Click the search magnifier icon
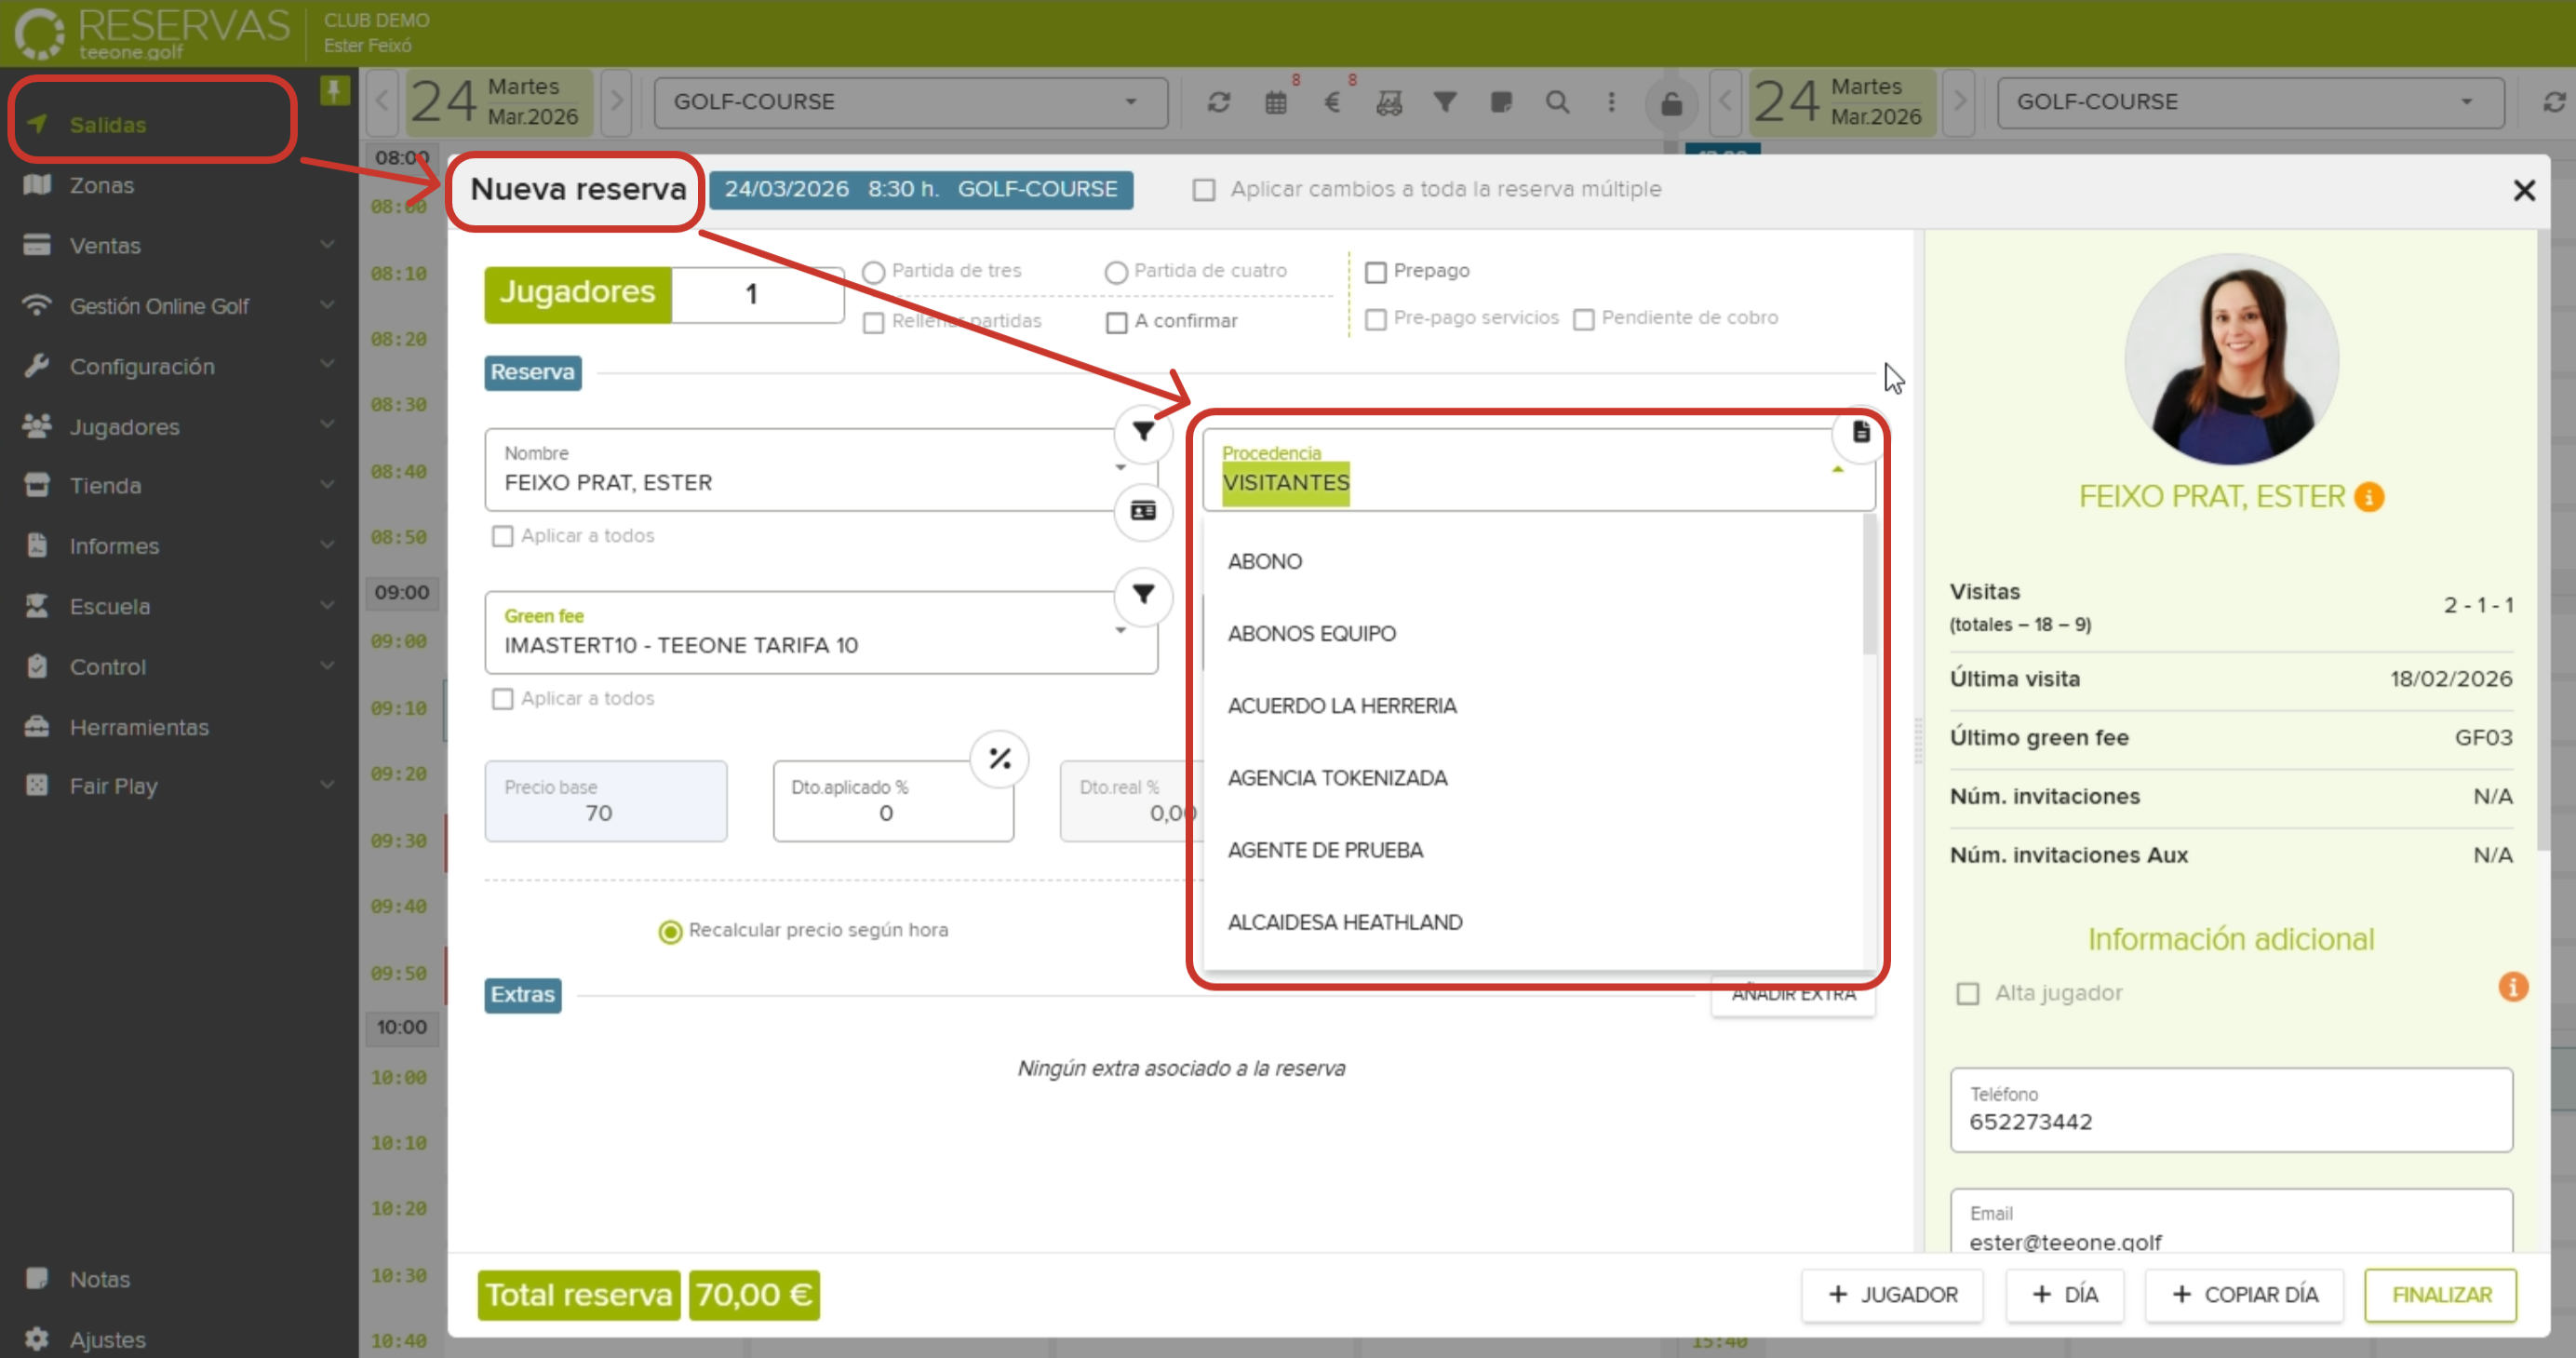 point(1557,102)
